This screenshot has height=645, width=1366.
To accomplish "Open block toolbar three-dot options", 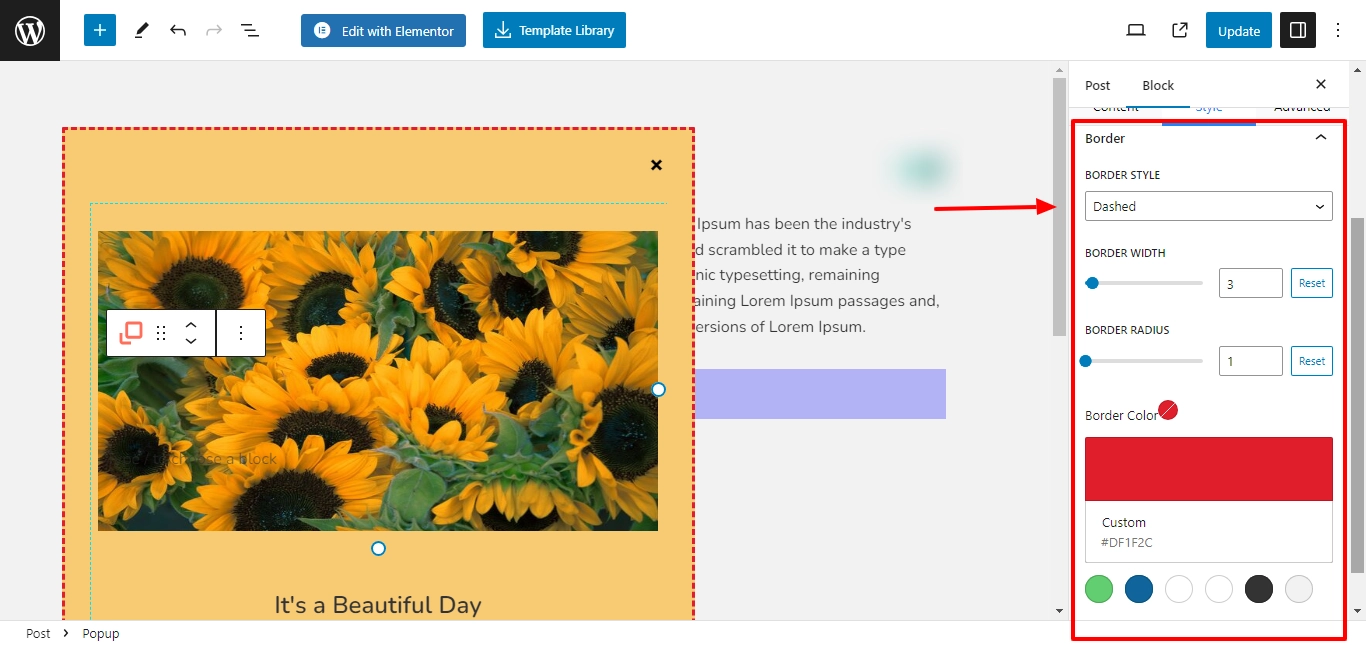I will [240, 333].
